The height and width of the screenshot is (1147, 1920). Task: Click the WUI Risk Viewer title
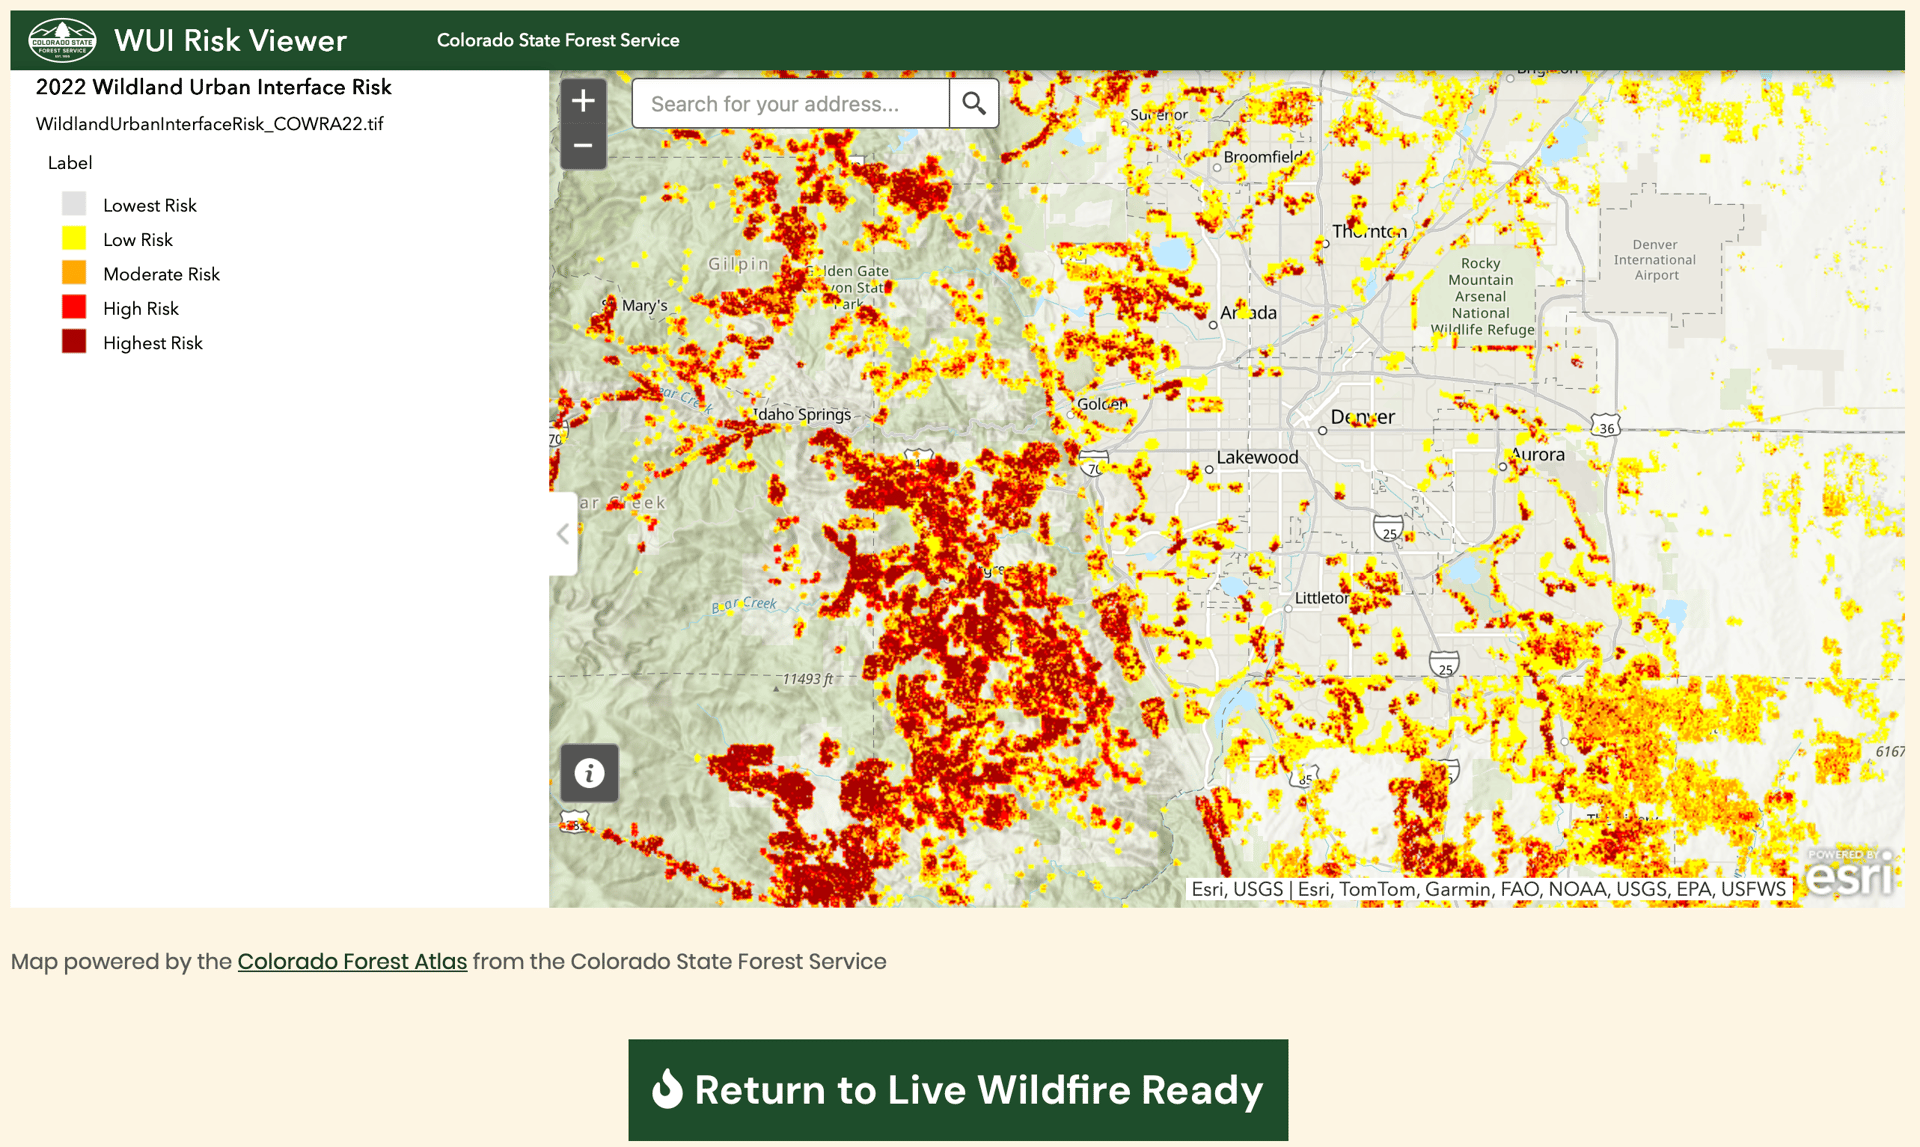click(x=230, y=40)
